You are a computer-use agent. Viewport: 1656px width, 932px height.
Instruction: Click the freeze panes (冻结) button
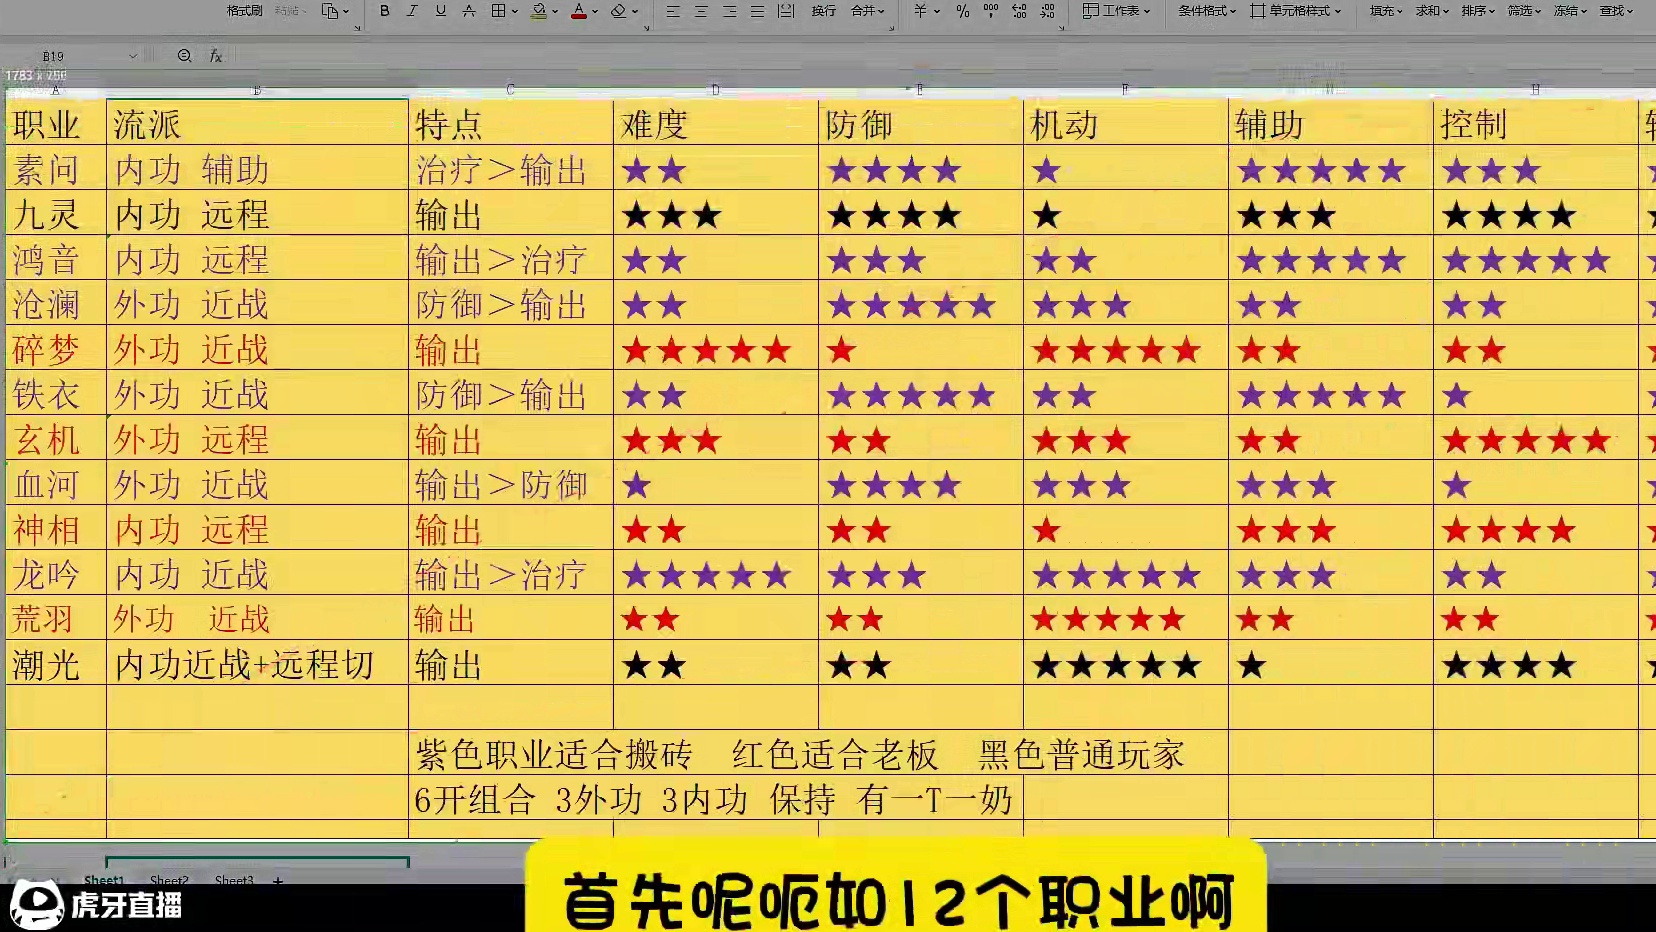pos(1568,11)
